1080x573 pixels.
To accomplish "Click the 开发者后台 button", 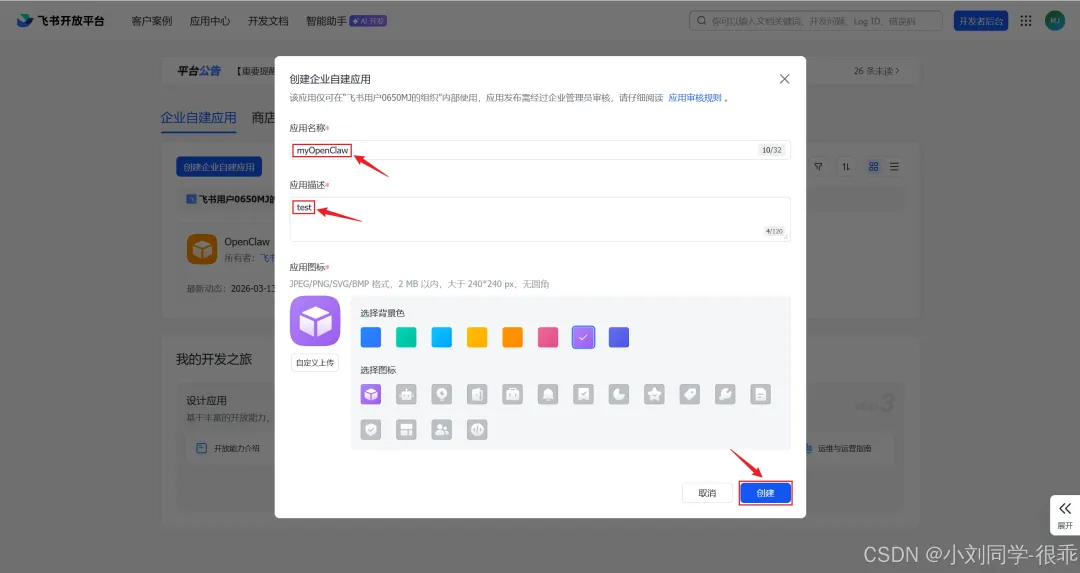I will [x=981, y=21].
